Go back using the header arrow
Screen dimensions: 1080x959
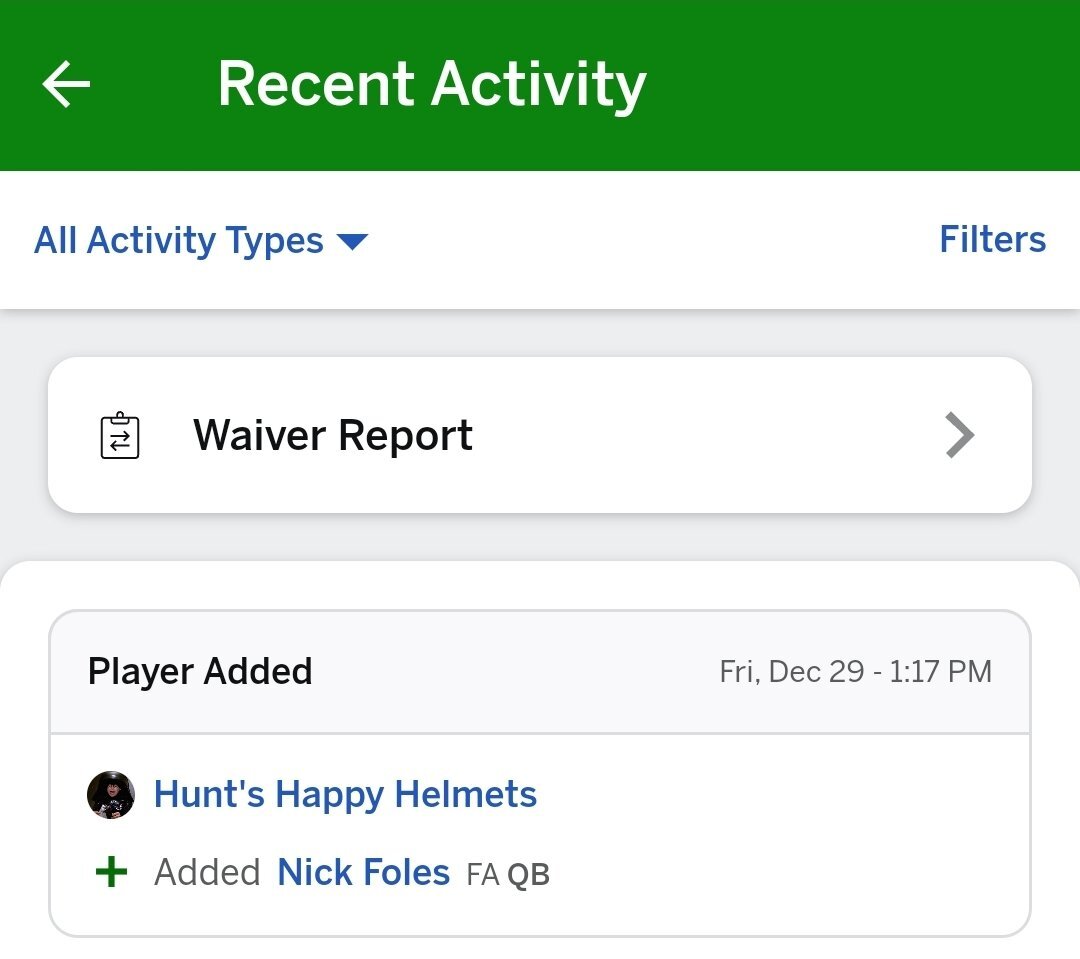66,84
